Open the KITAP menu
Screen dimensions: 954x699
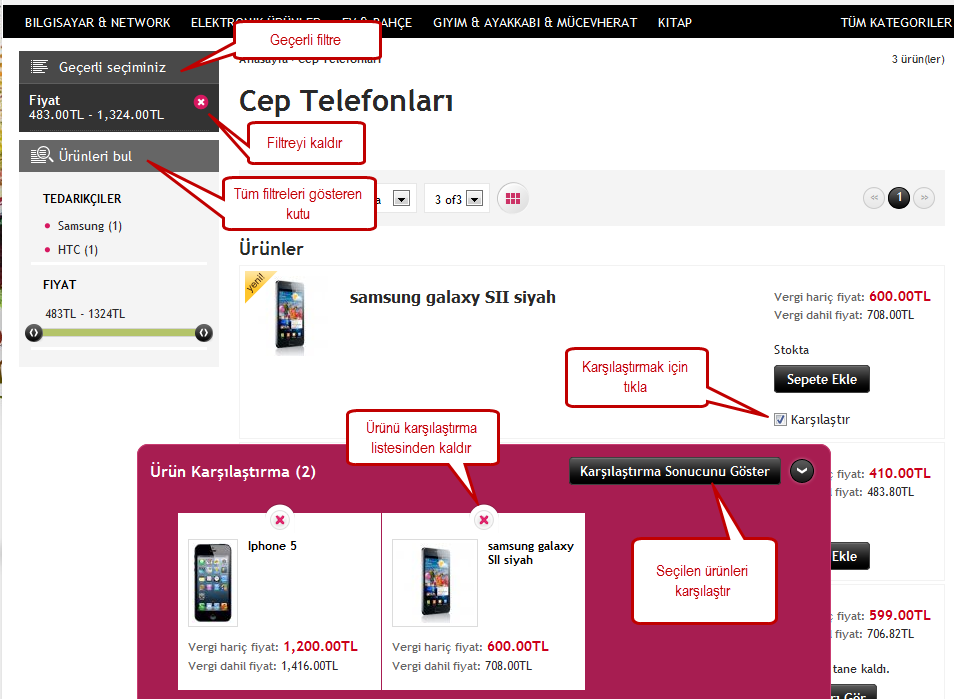click(x=674, y=23)
